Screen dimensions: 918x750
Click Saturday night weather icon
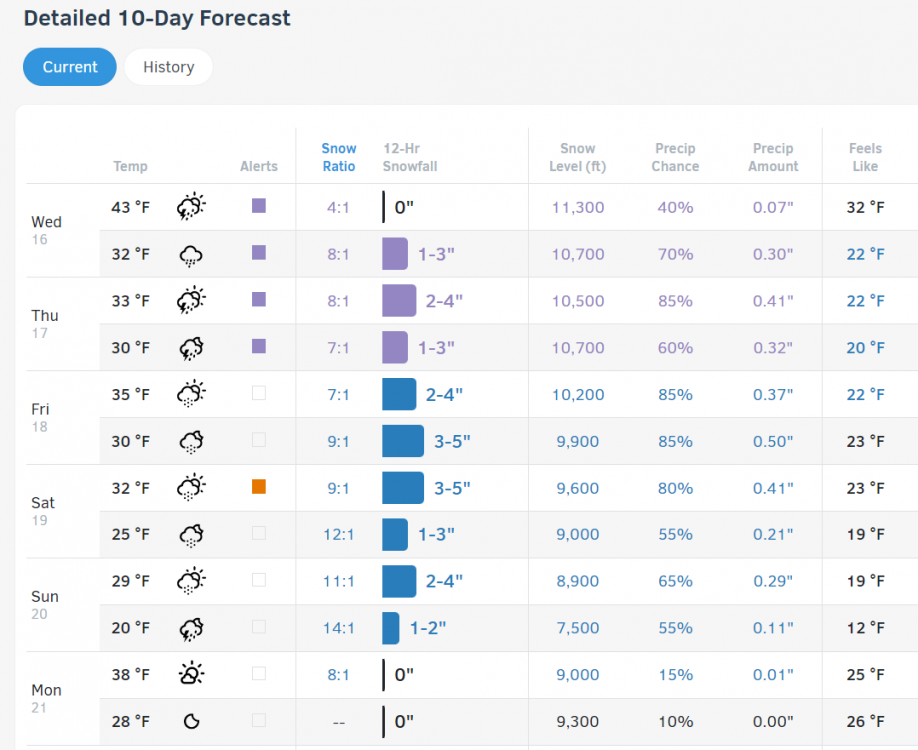tap(191, 535)
